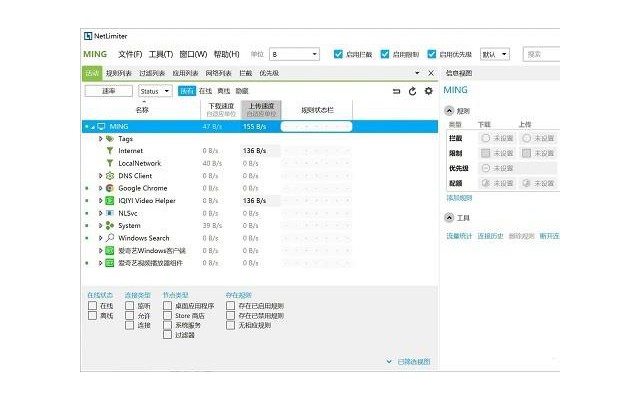Click the 配额 upload rule icon
640x400 pixels.
tap(527, 183)
